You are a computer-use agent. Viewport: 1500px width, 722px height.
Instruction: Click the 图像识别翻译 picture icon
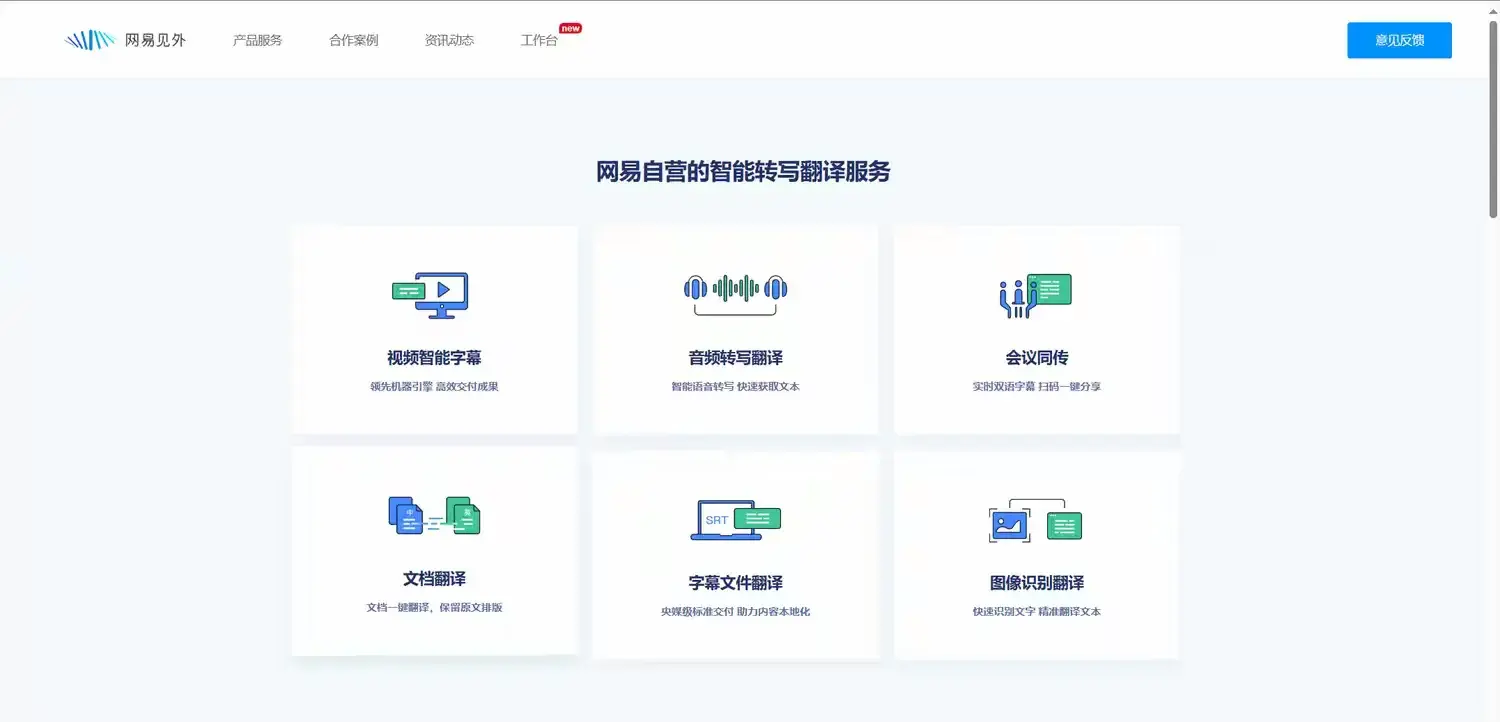(1036, 520)
